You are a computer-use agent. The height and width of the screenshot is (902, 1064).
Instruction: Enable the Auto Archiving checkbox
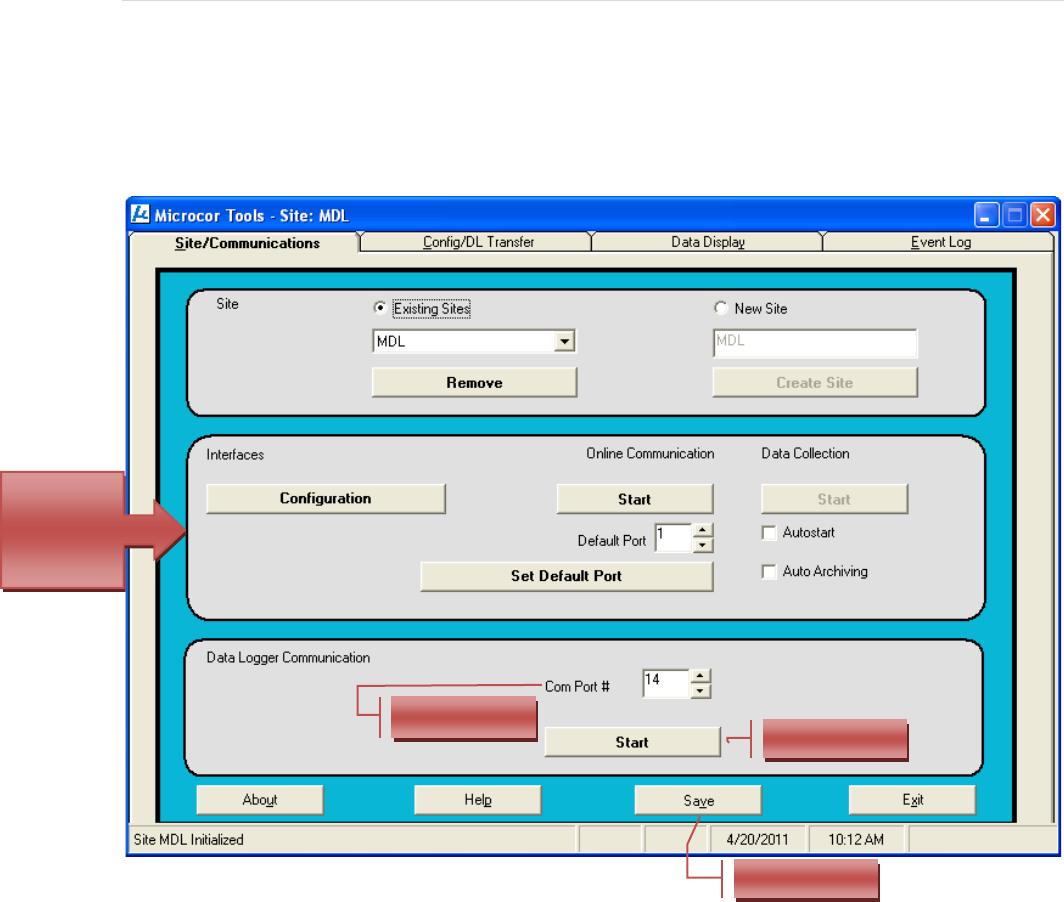click(x=769, y=571)
